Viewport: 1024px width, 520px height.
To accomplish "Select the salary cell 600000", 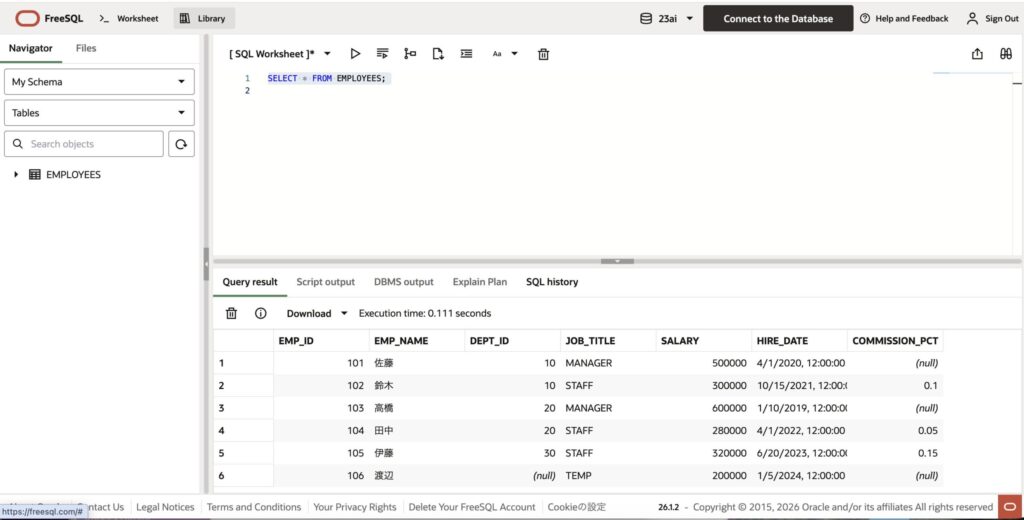I will tap(704, 408).
